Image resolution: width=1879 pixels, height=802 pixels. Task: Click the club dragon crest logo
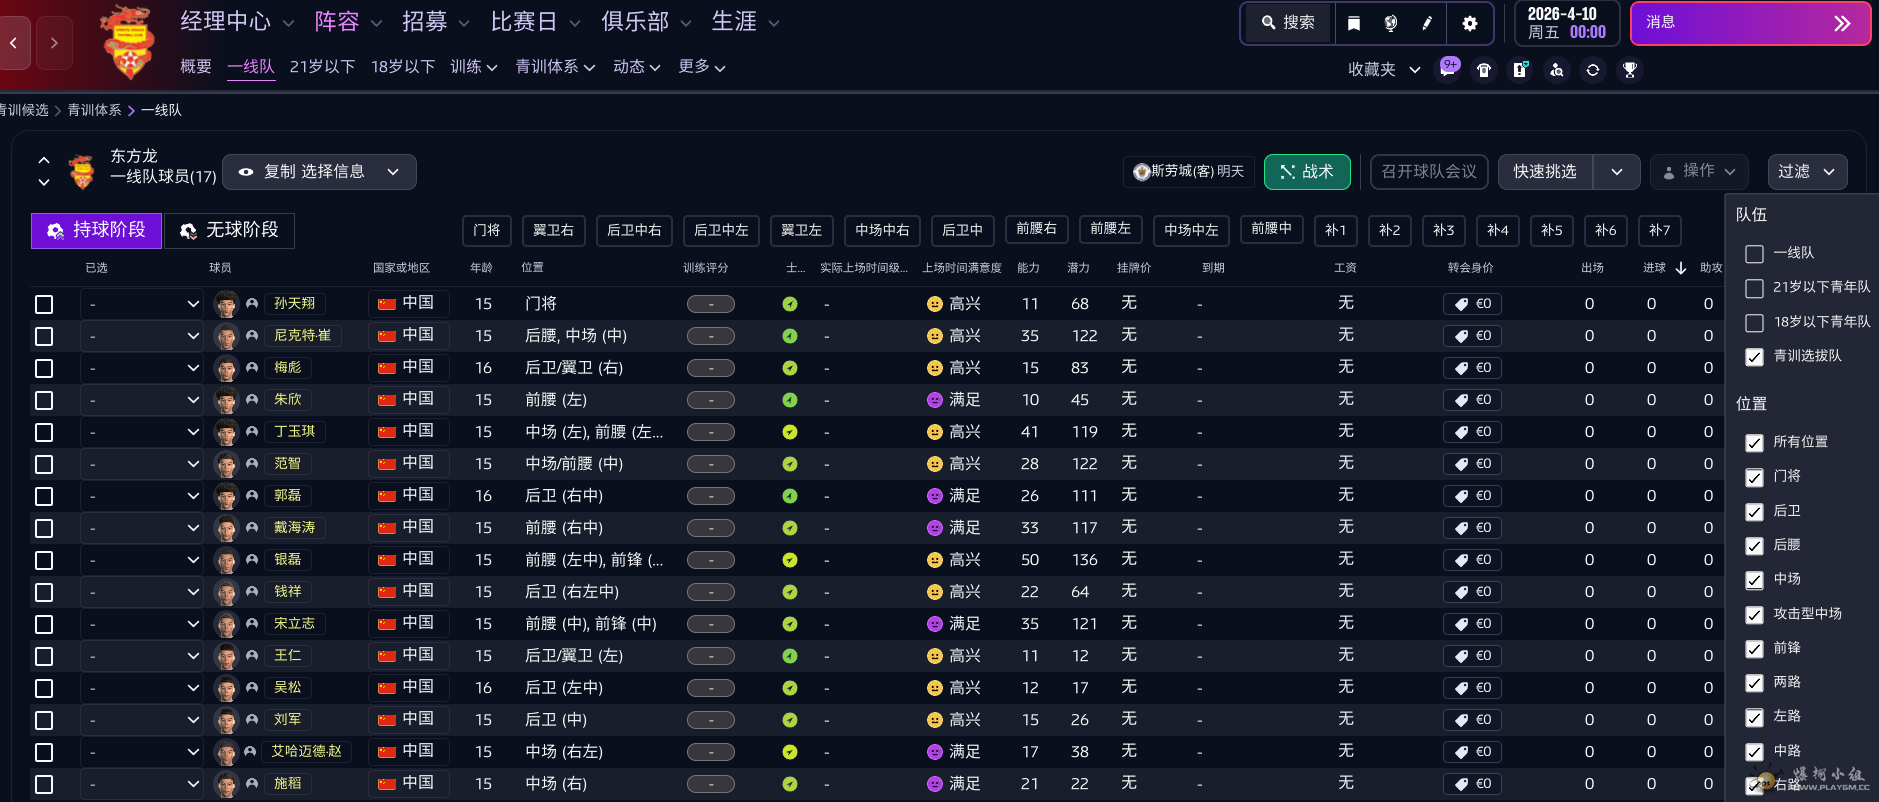(128, 43)
